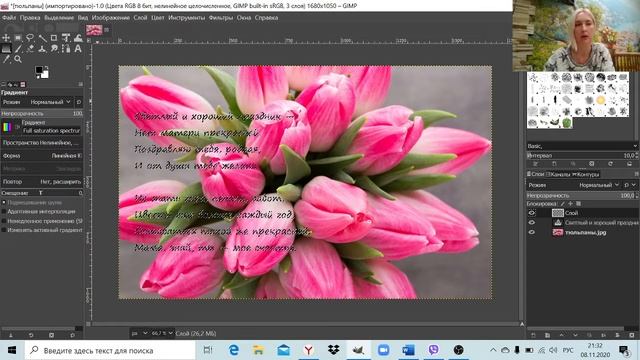Switch to the Paths tab
The image size is (640, 360).
585,174
